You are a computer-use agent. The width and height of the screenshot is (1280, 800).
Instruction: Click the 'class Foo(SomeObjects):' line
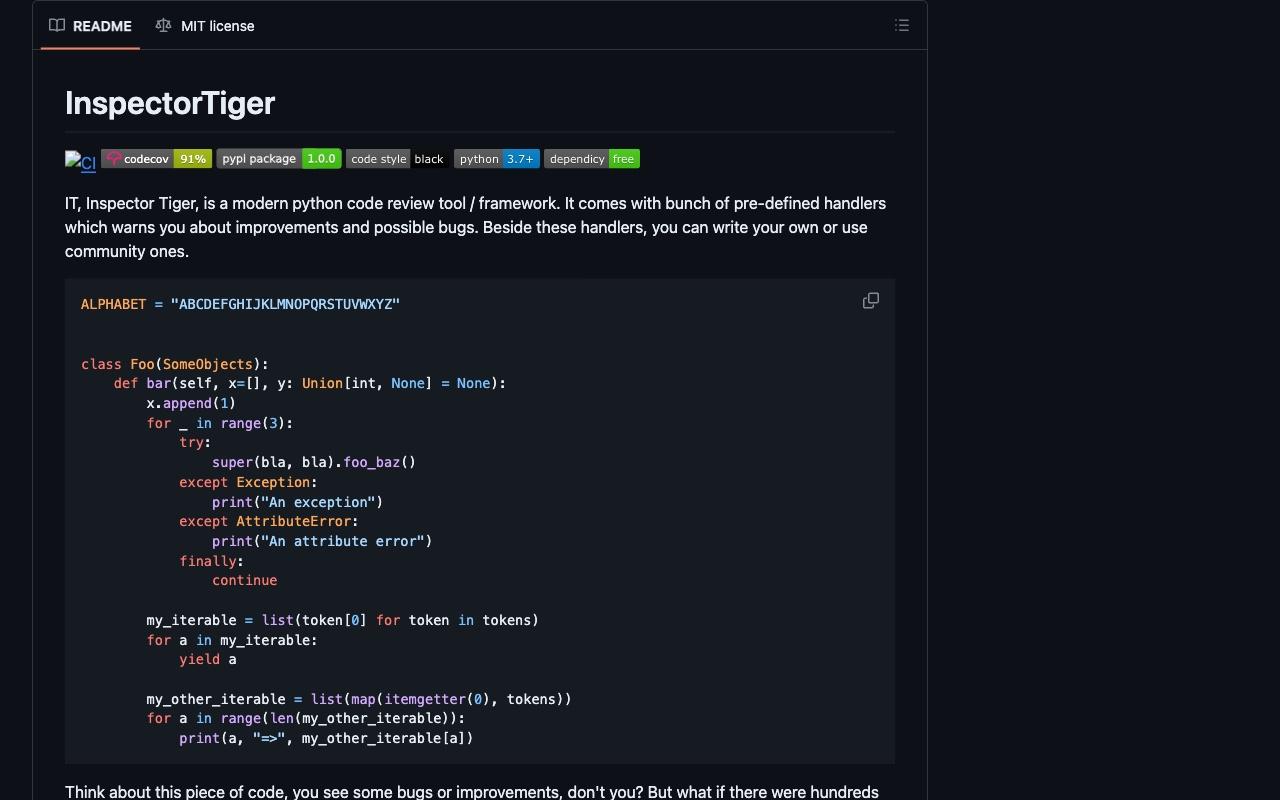tap(175, 364)
